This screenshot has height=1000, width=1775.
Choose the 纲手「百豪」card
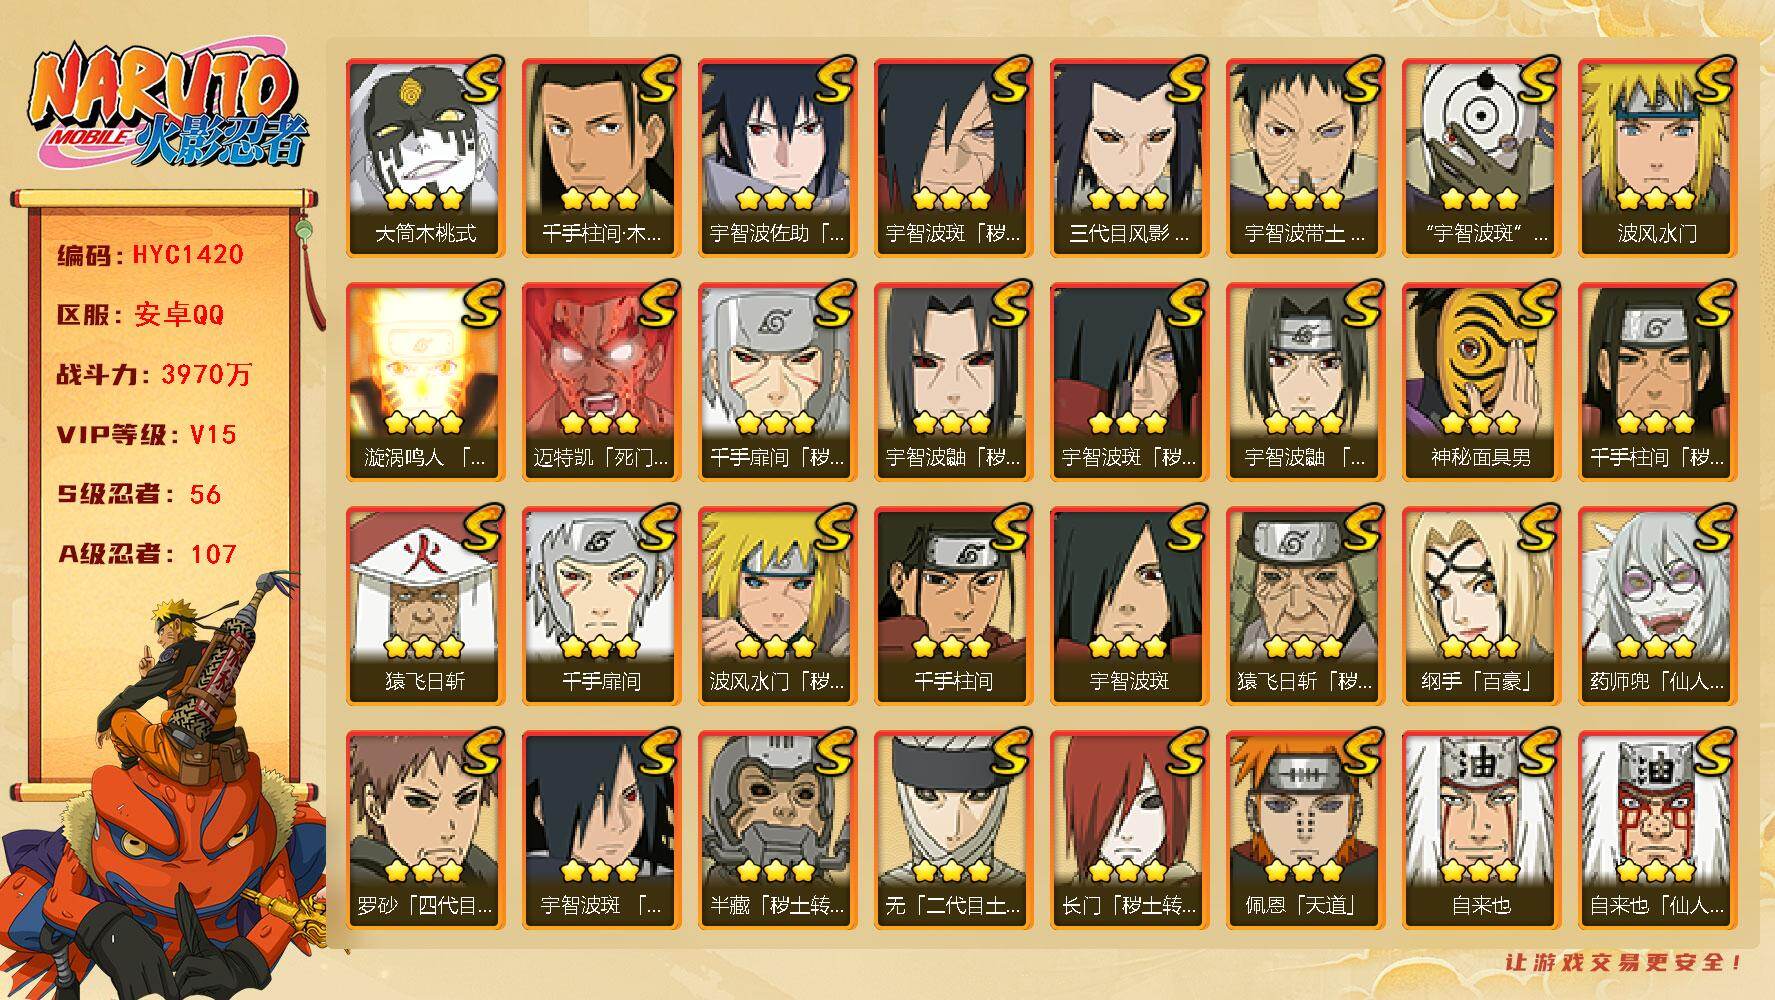[x=1481, y=606]
